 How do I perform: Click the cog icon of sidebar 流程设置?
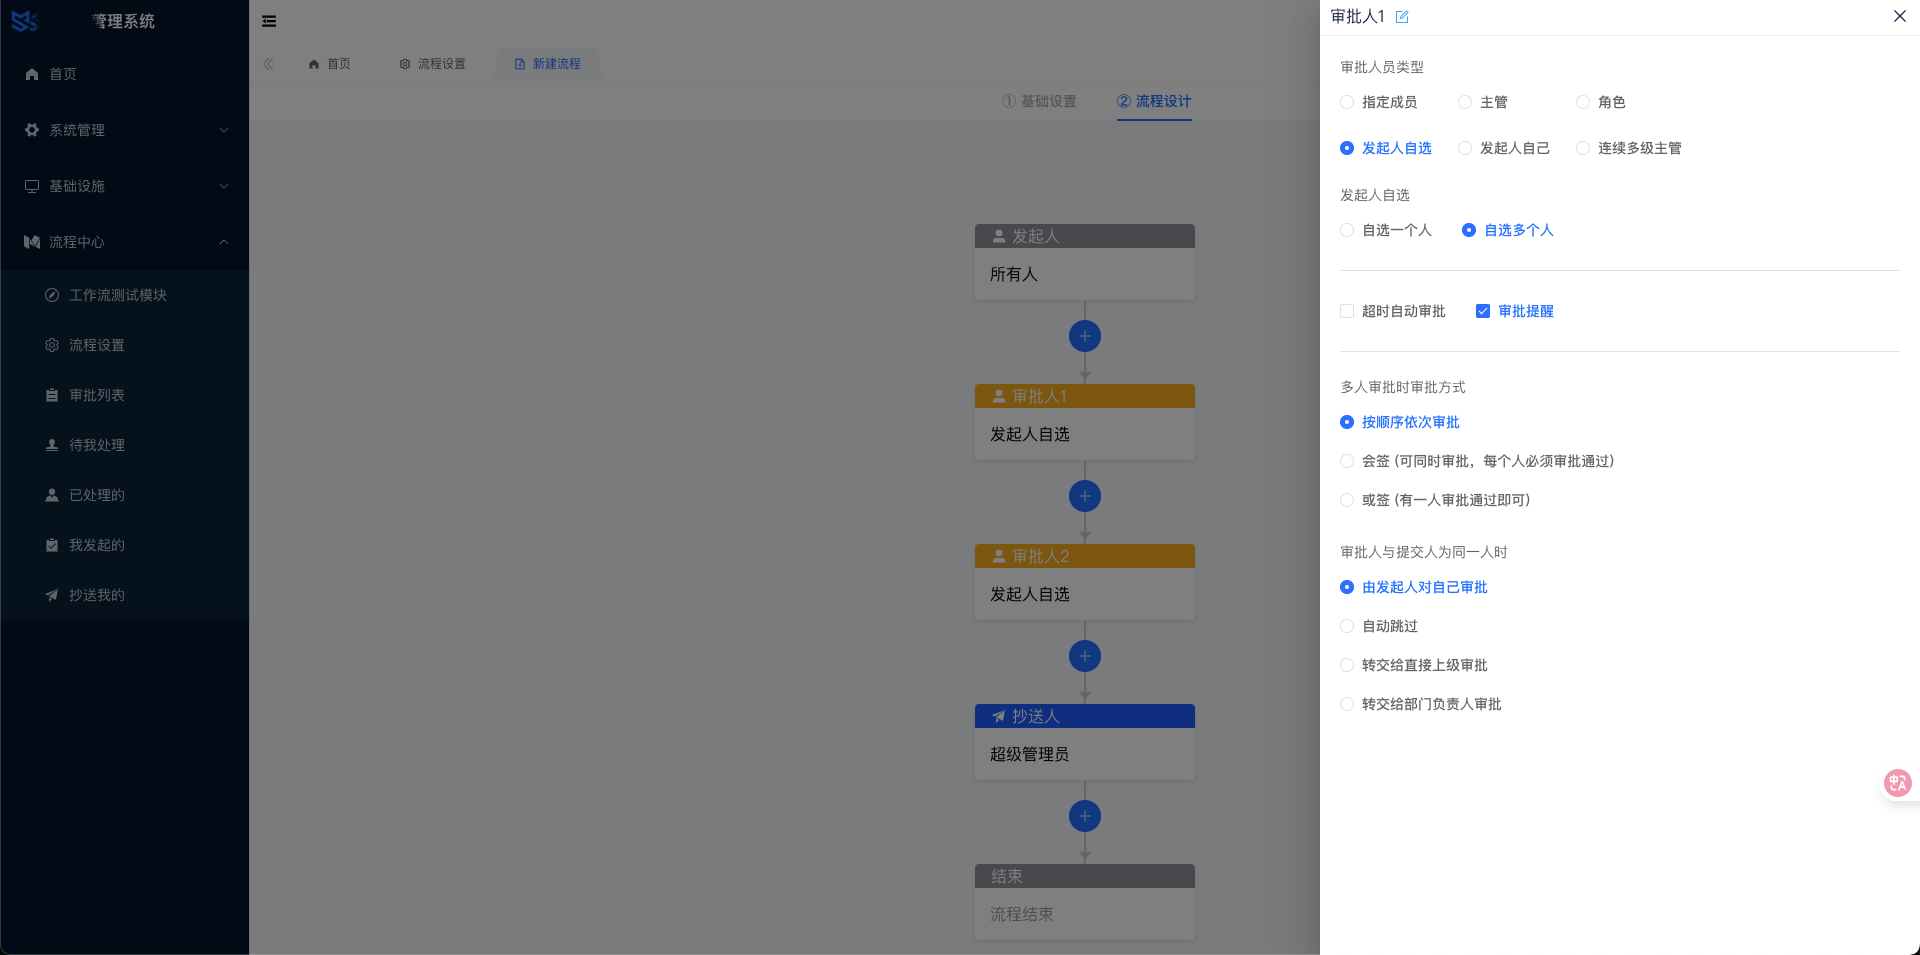pyautogui.click(x=52, y=345)
